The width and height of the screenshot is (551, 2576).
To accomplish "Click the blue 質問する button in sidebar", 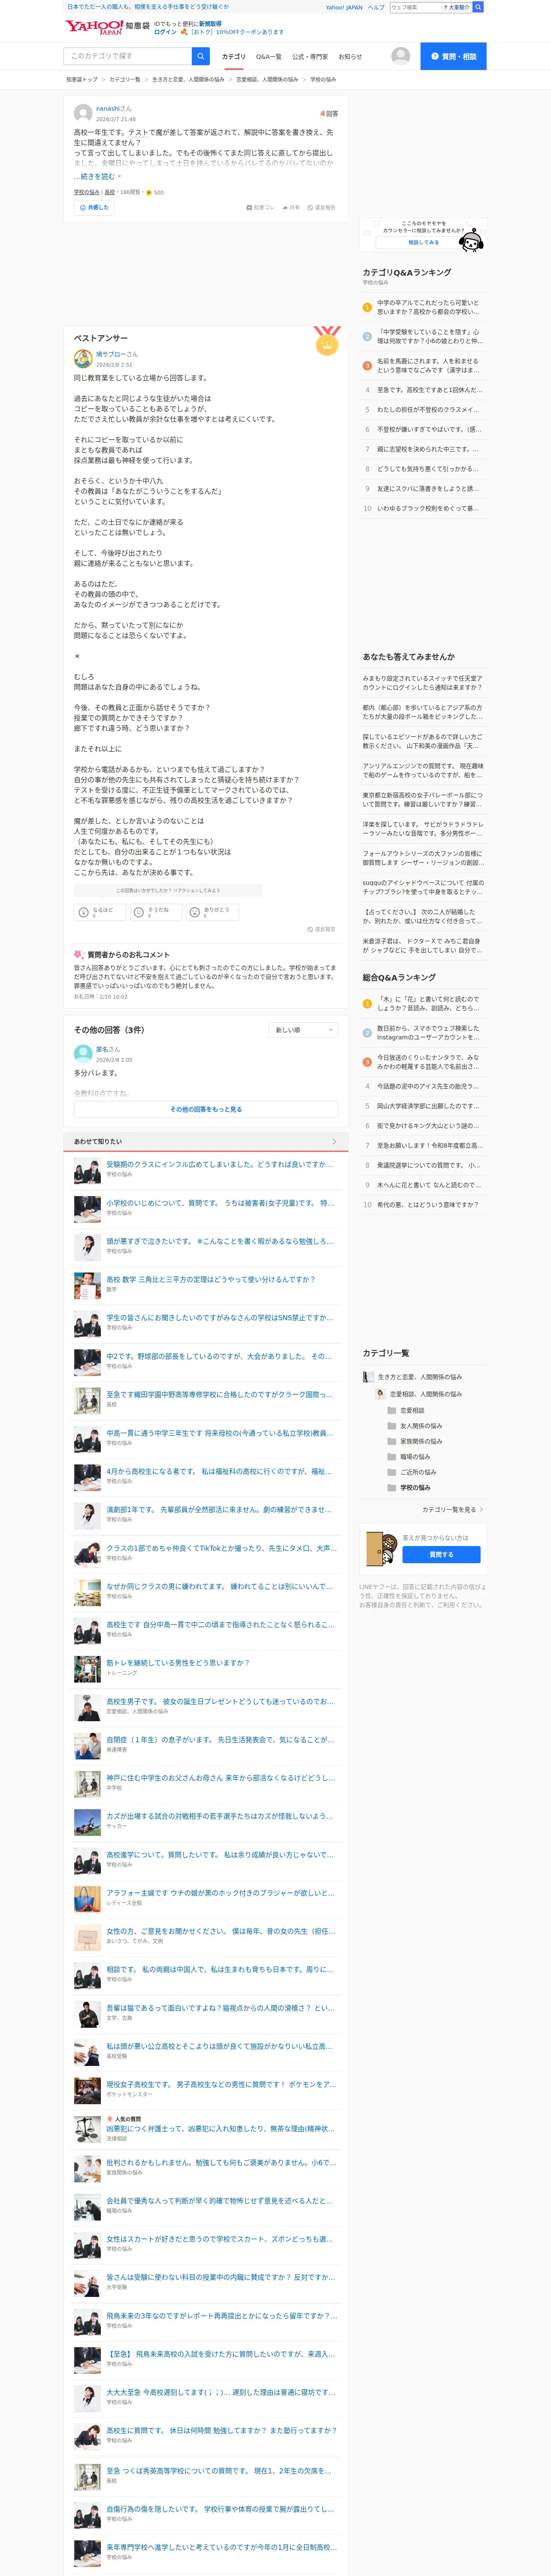I will coord(441,1555).
